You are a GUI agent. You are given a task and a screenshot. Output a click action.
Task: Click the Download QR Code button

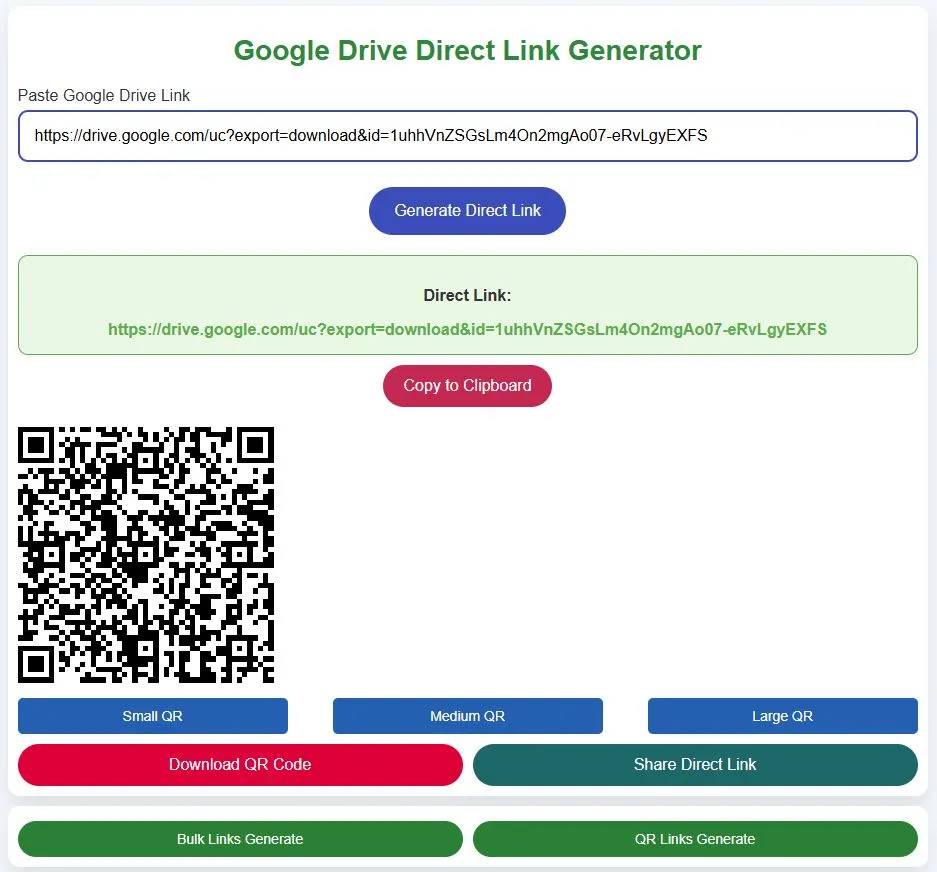tap(240, 764)
